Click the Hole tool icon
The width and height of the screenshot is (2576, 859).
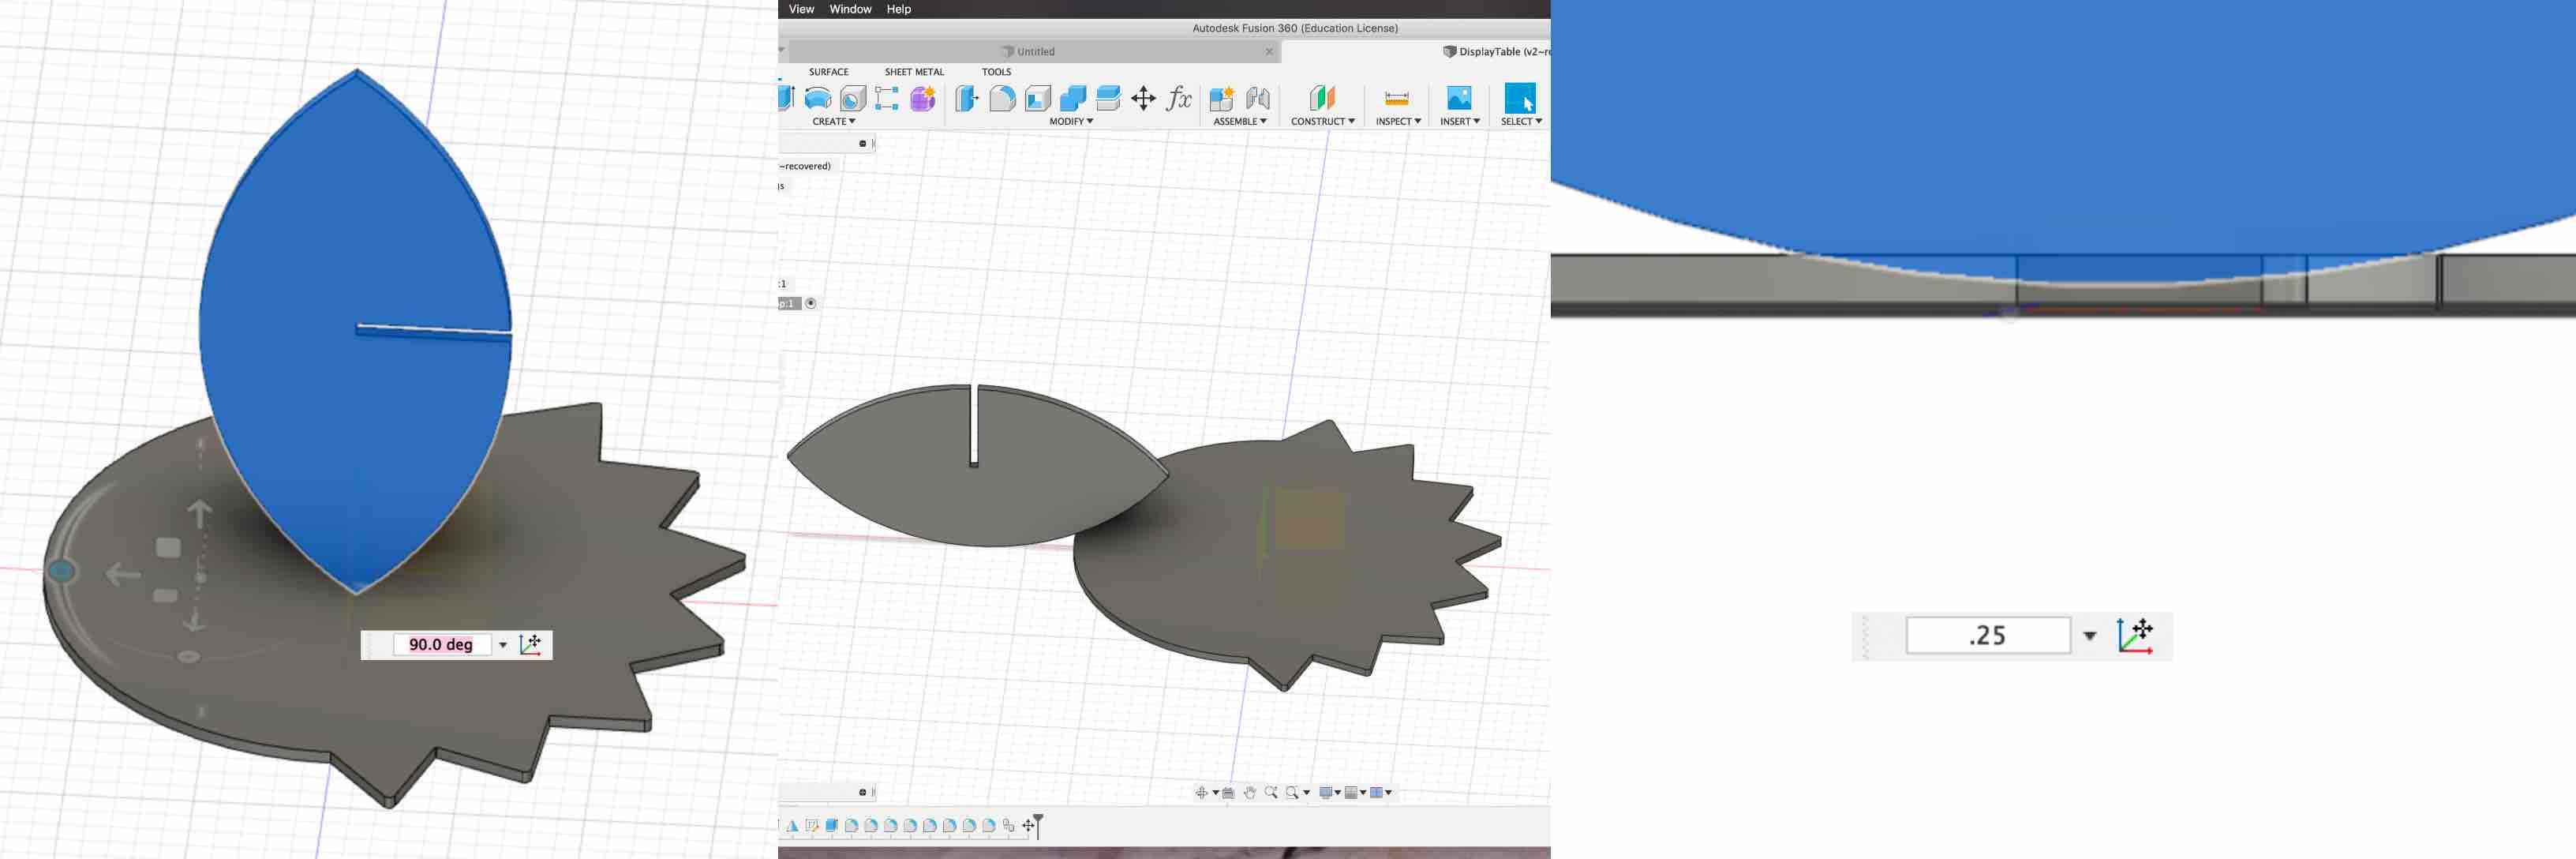click(852, 98)
